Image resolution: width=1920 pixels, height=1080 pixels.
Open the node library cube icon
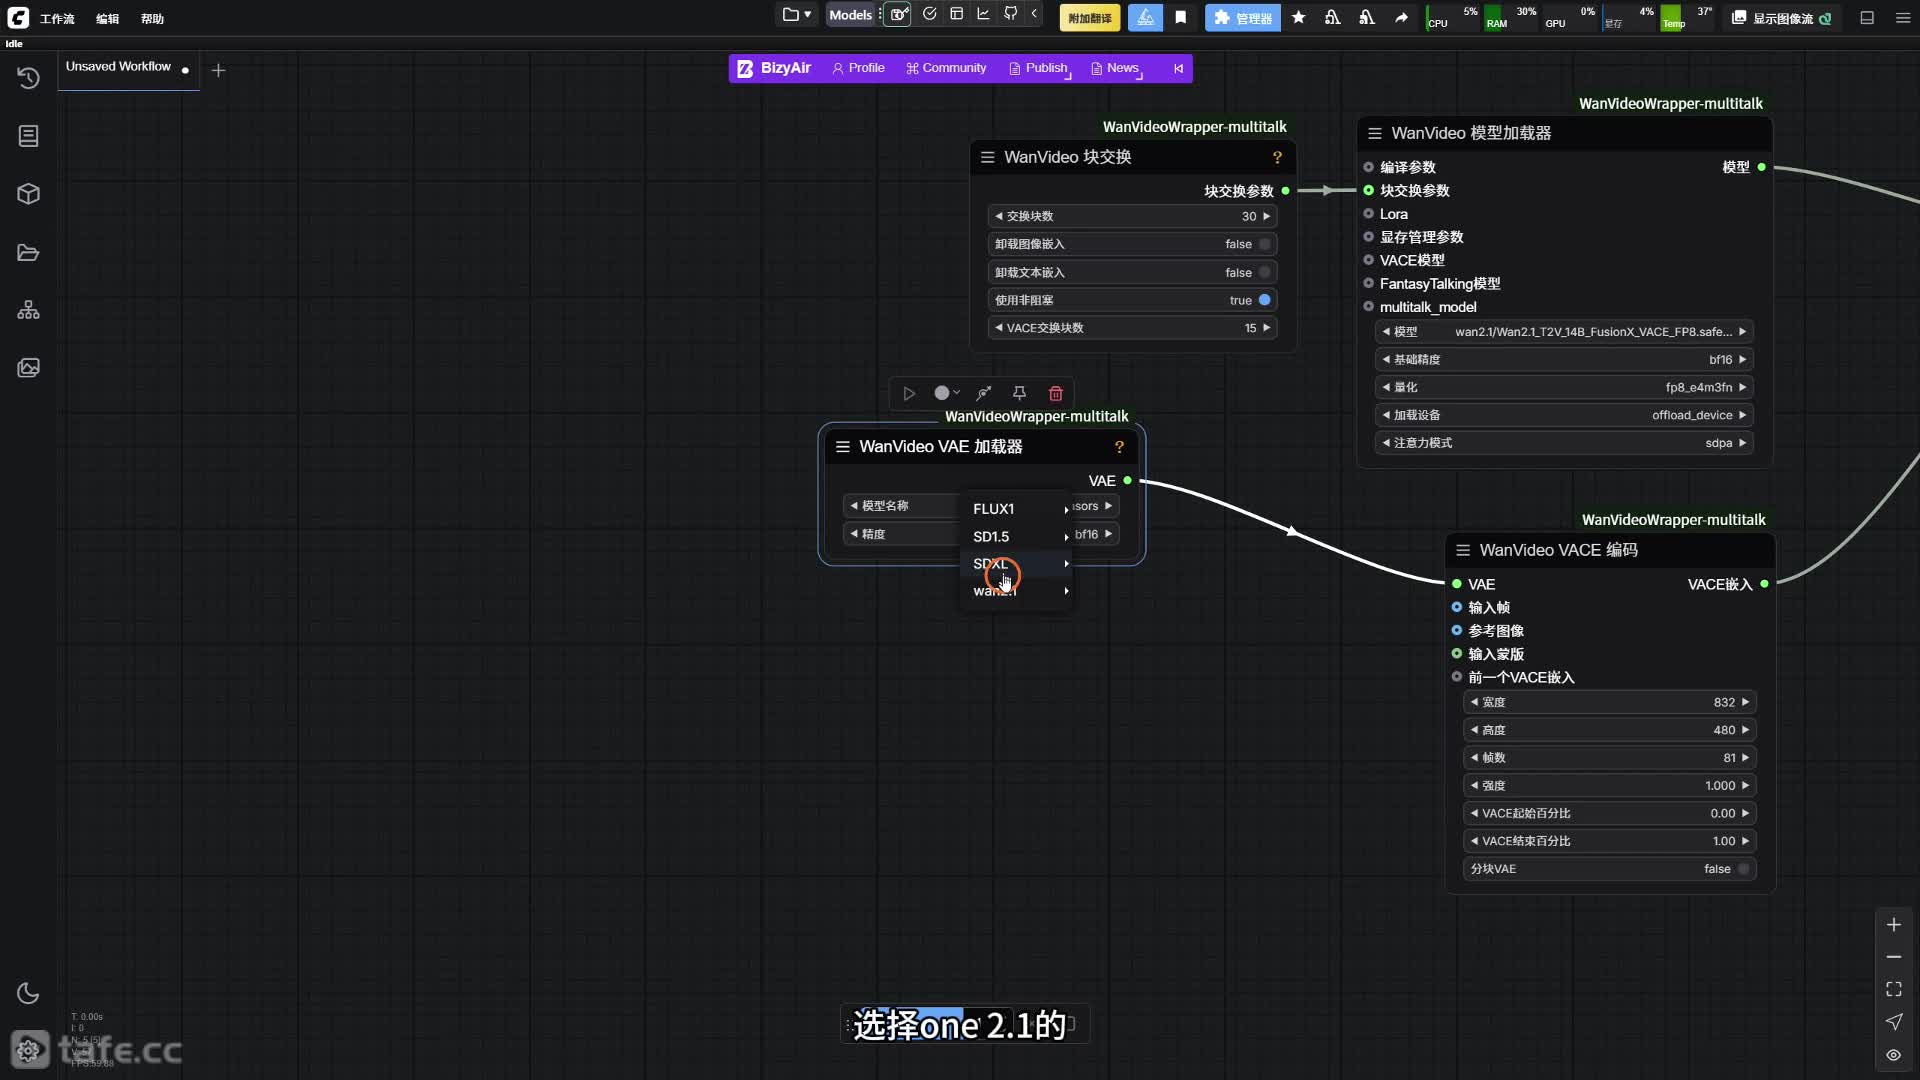pyautogui.click(x=28, y=193)
